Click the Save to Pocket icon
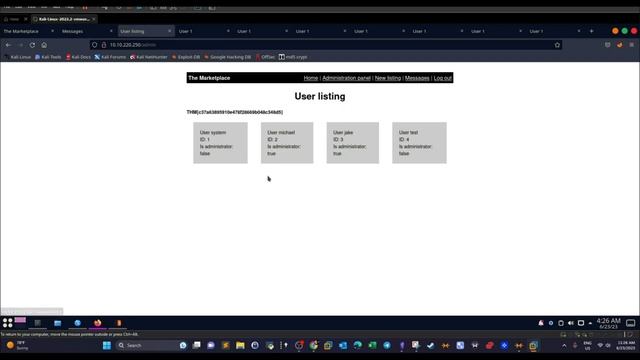Image resolution: width=640 pixels, height=360 pixels. click(608, 45)
